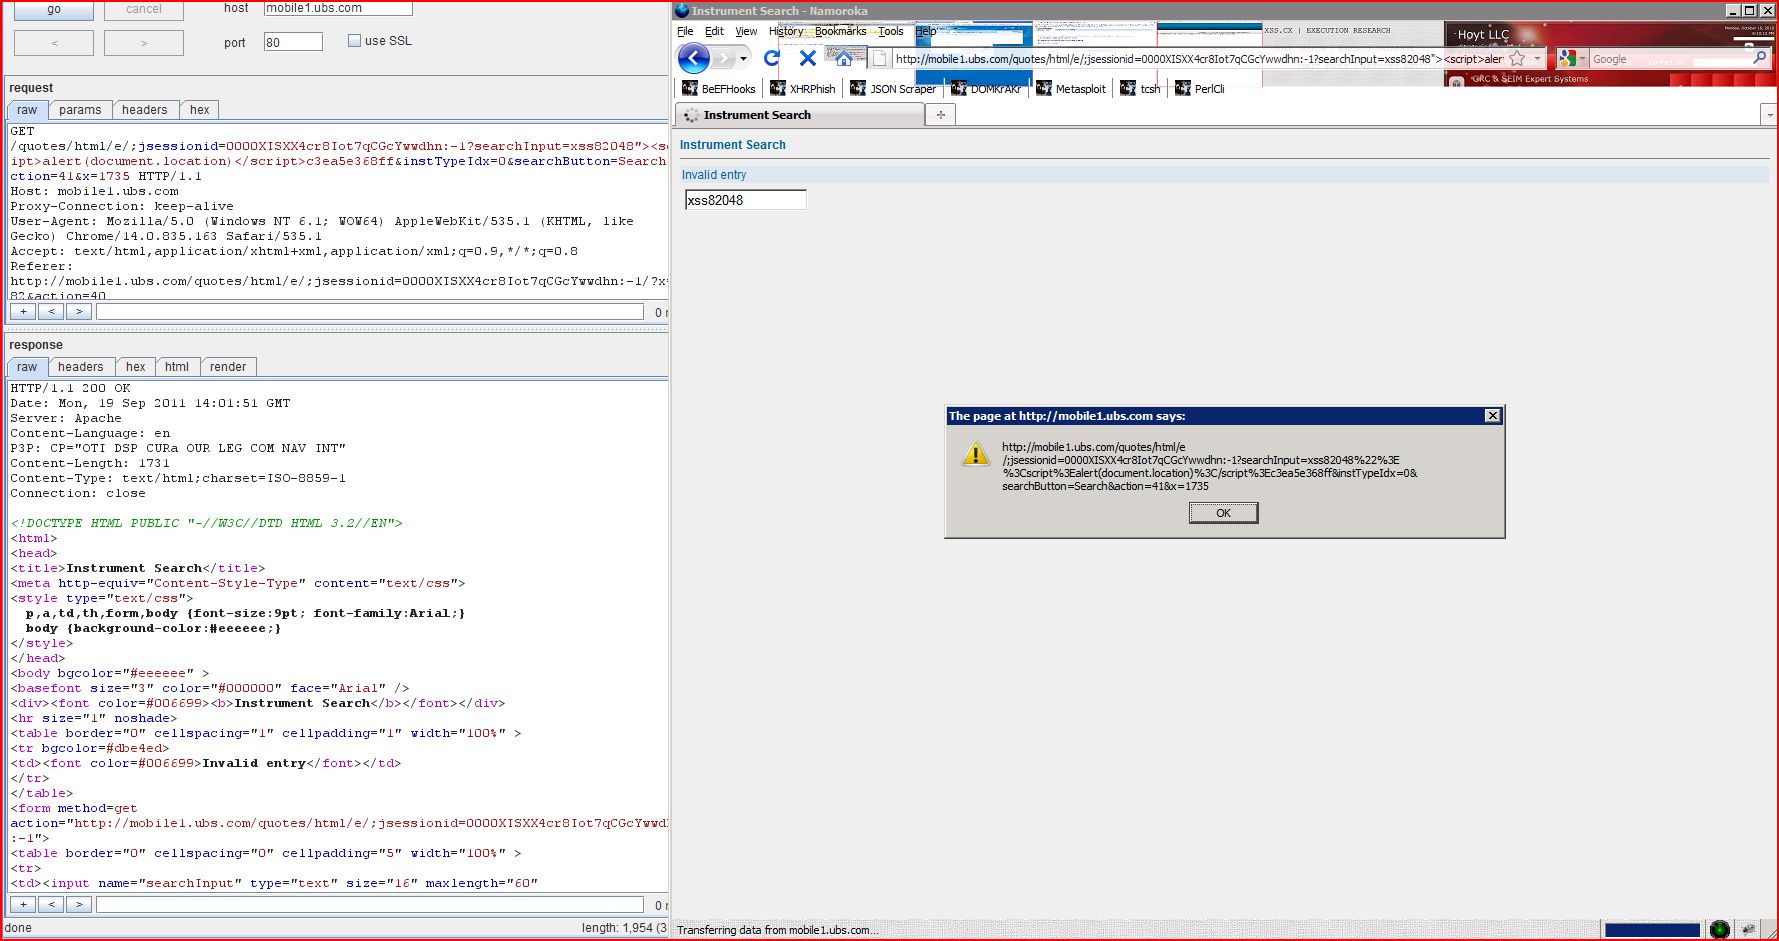
Task: Open the BeEFHooks bookmark
Action: click(719, 89)
